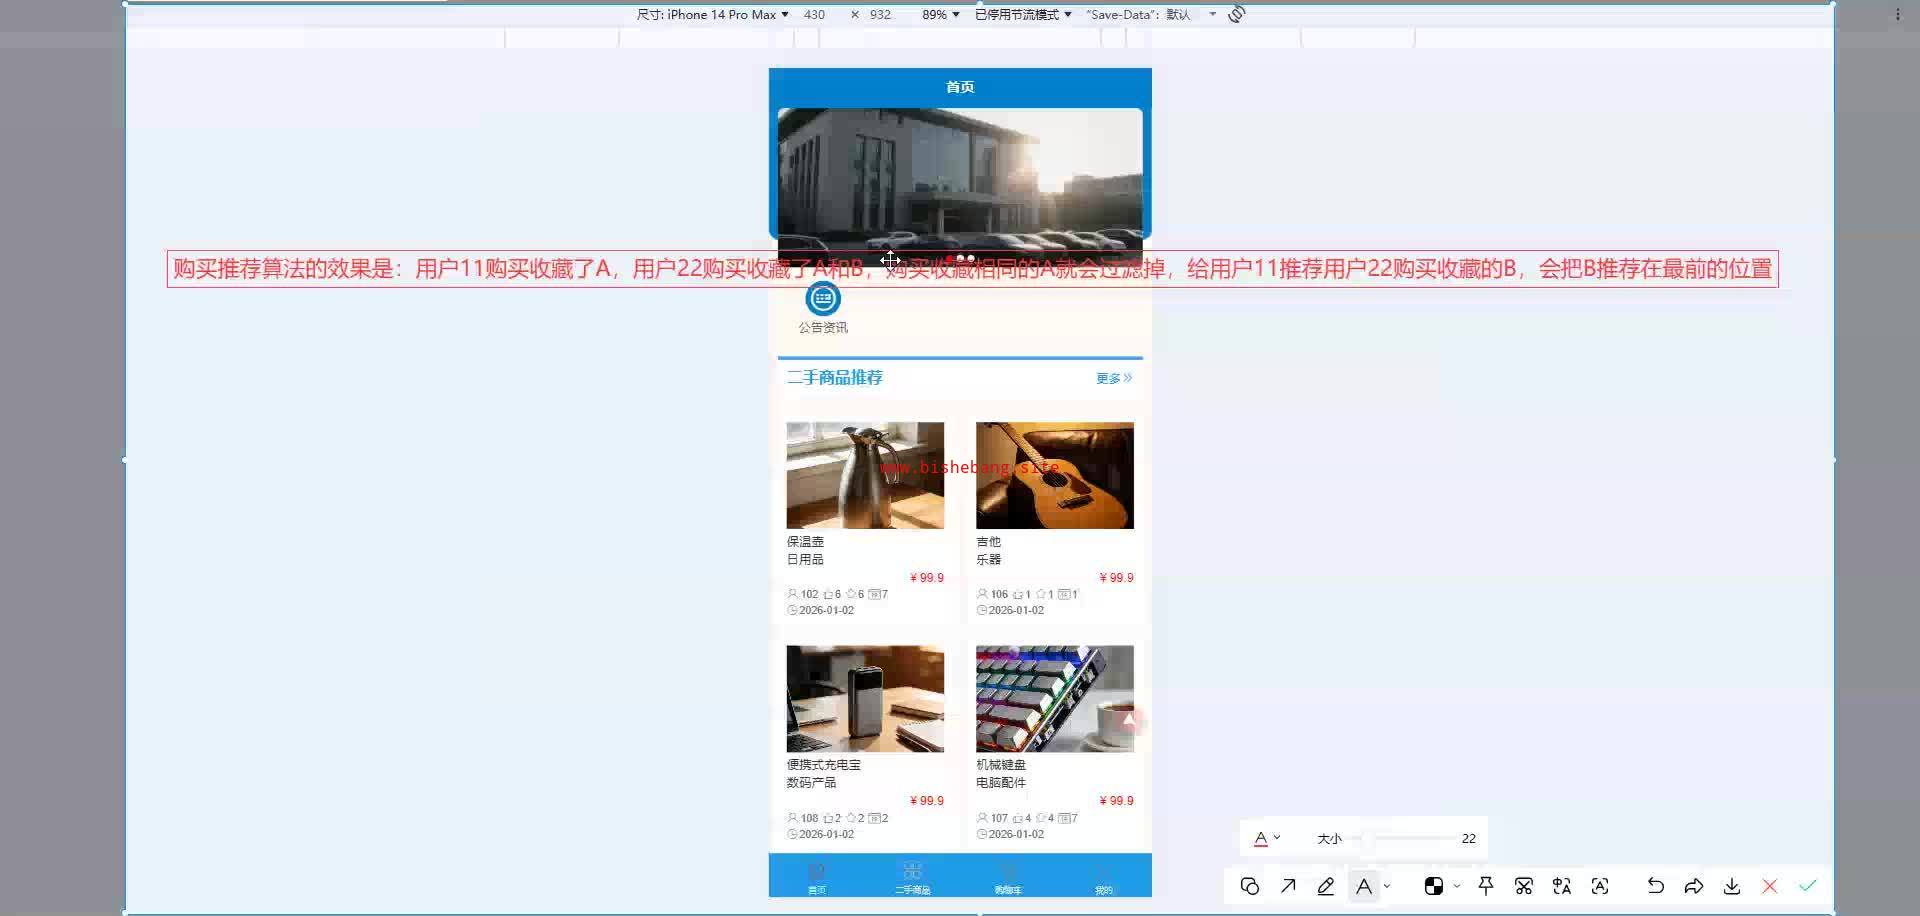Select the shapes drawing tool
This screenshot has width=1920, height=916.
[1249, 886]
